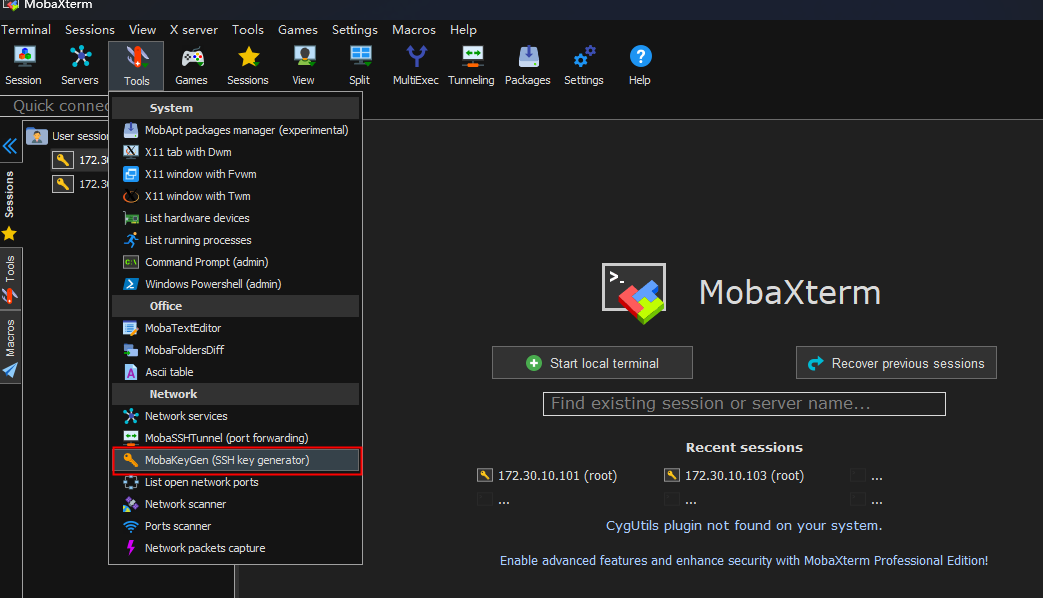Launch Command Prompt (admin)
This screenshot has height=598, width=1043.
235,262
